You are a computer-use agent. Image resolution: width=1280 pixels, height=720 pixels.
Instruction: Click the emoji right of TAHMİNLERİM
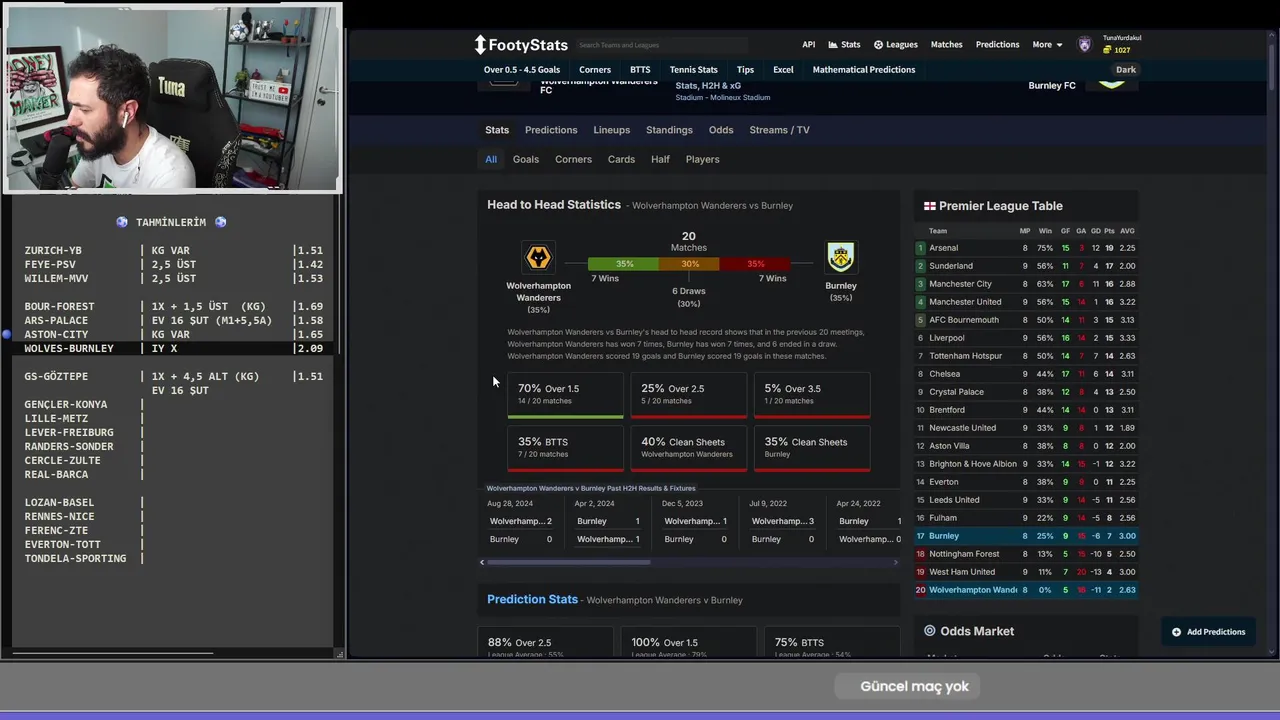220,222
